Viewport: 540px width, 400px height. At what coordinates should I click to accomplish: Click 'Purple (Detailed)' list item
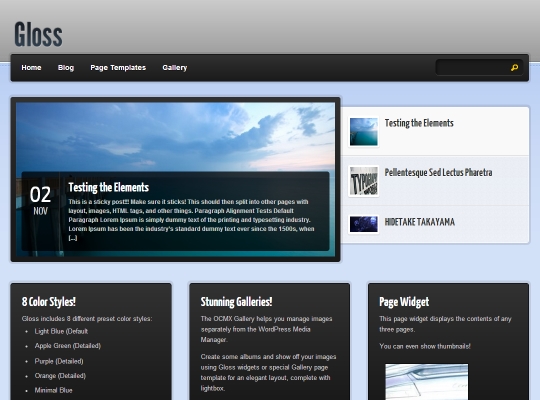[x=59, y=361]
